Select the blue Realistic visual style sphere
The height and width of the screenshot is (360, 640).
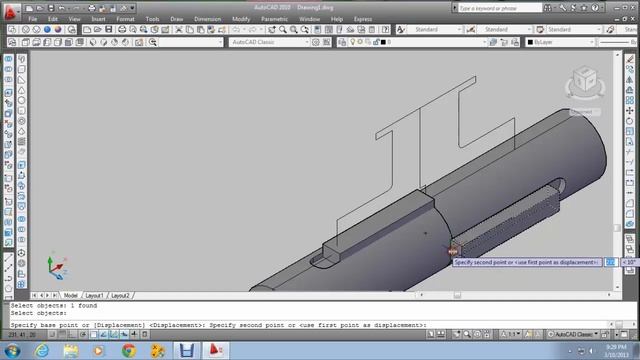click(x=47, y=29)
